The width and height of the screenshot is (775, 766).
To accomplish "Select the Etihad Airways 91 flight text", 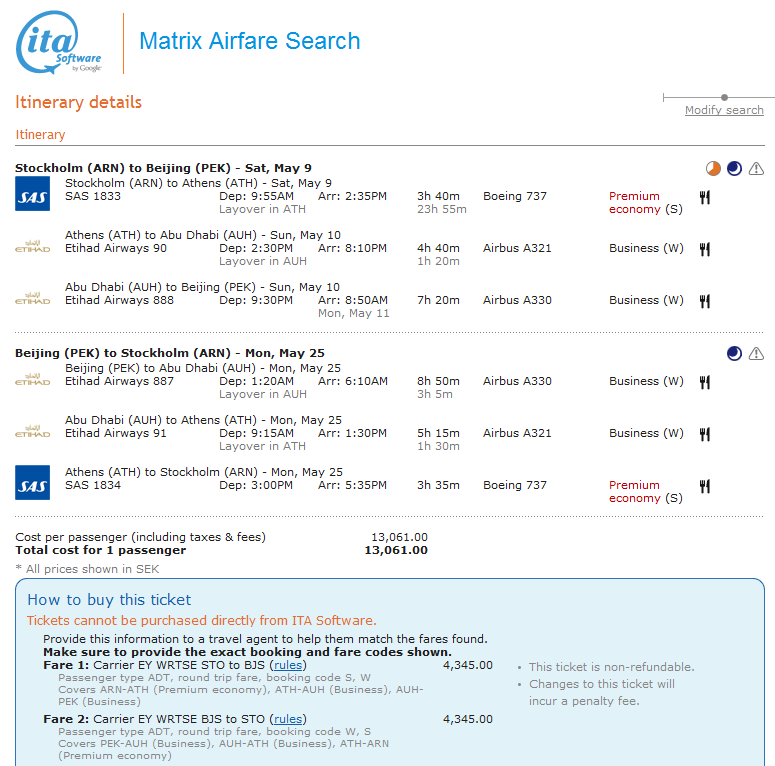I will 116,433.
